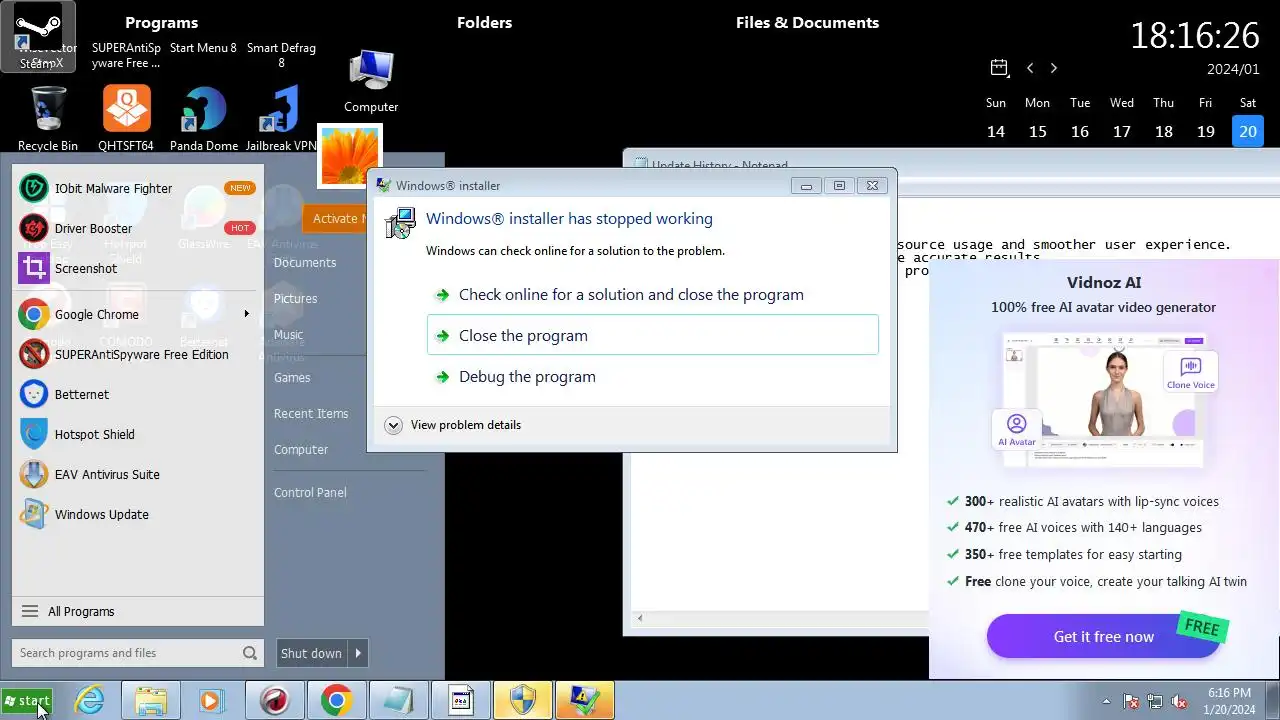Expand the All Programs list
Screen dimensions: 1280x720
point(138,611)
